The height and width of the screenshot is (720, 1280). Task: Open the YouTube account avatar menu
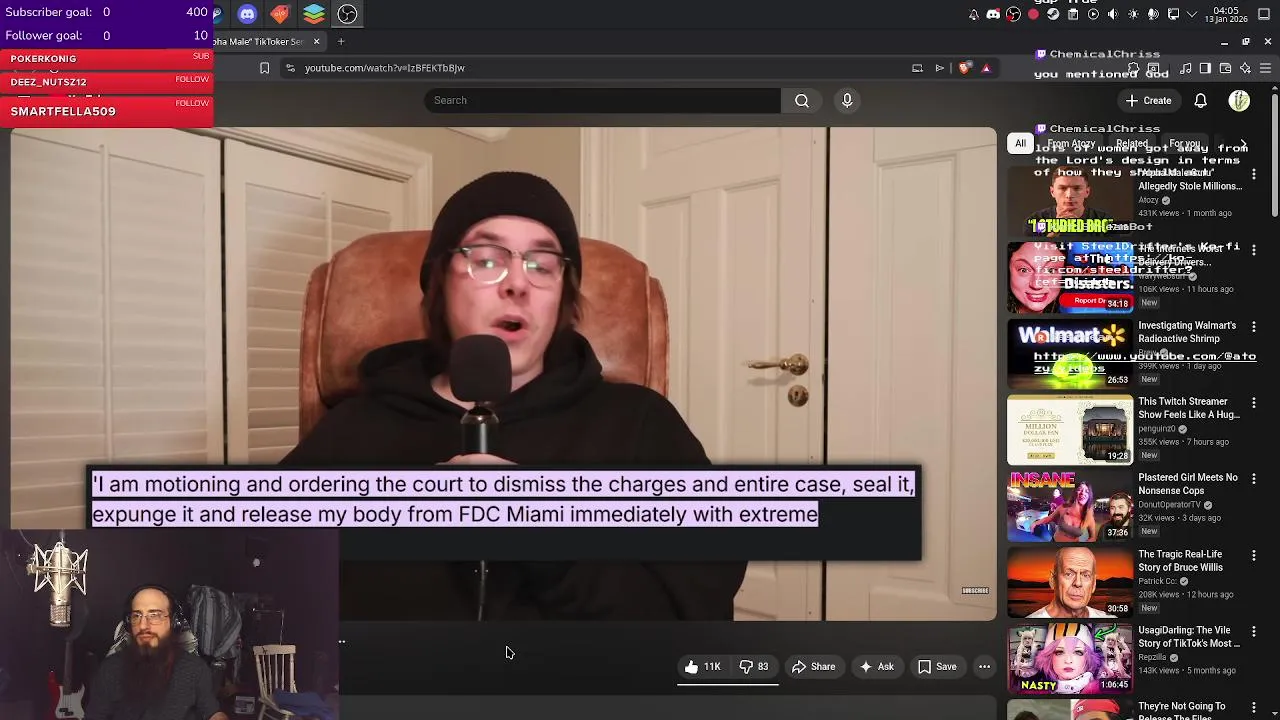point(1239,100)
